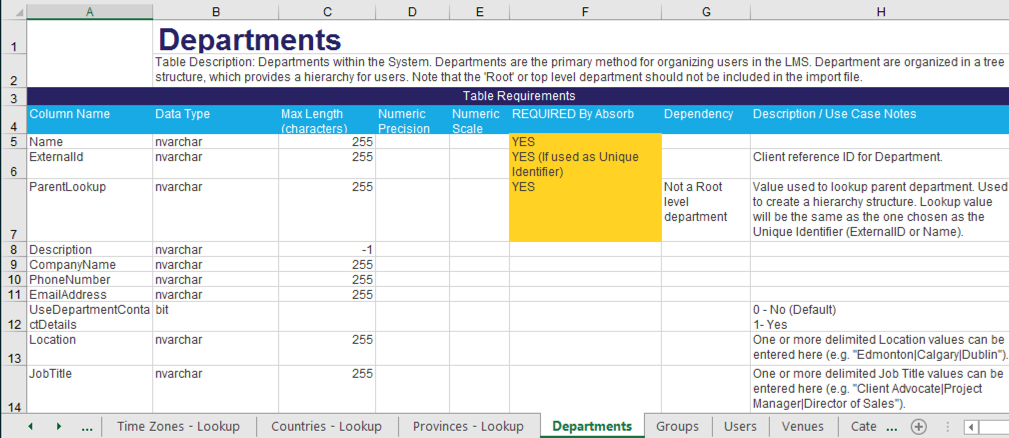
Task: Click the ExternalId cell
Action: coord(89,163)
